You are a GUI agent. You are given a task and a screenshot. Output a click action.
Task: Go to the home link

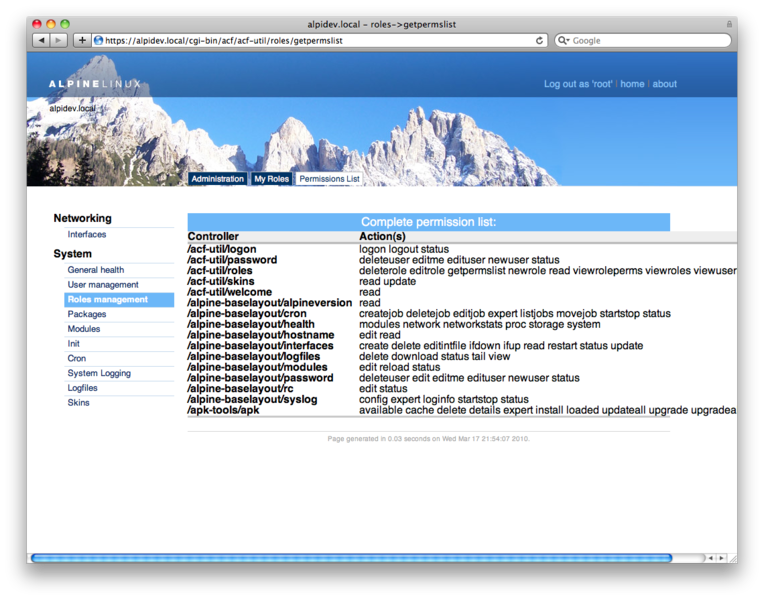[632, 84]
